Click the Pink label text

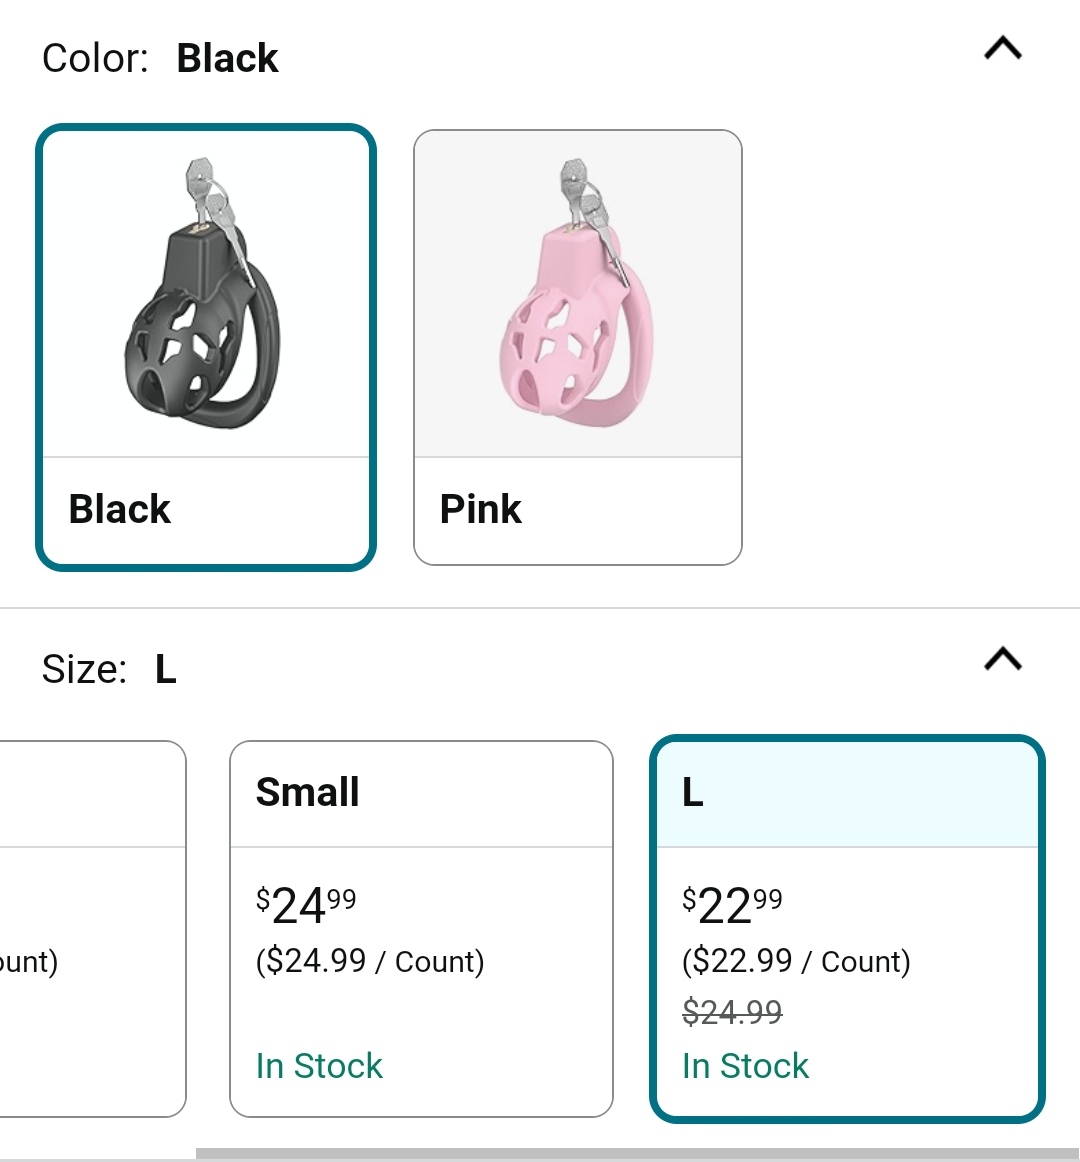pyautogui.click(x=480, y=509)
